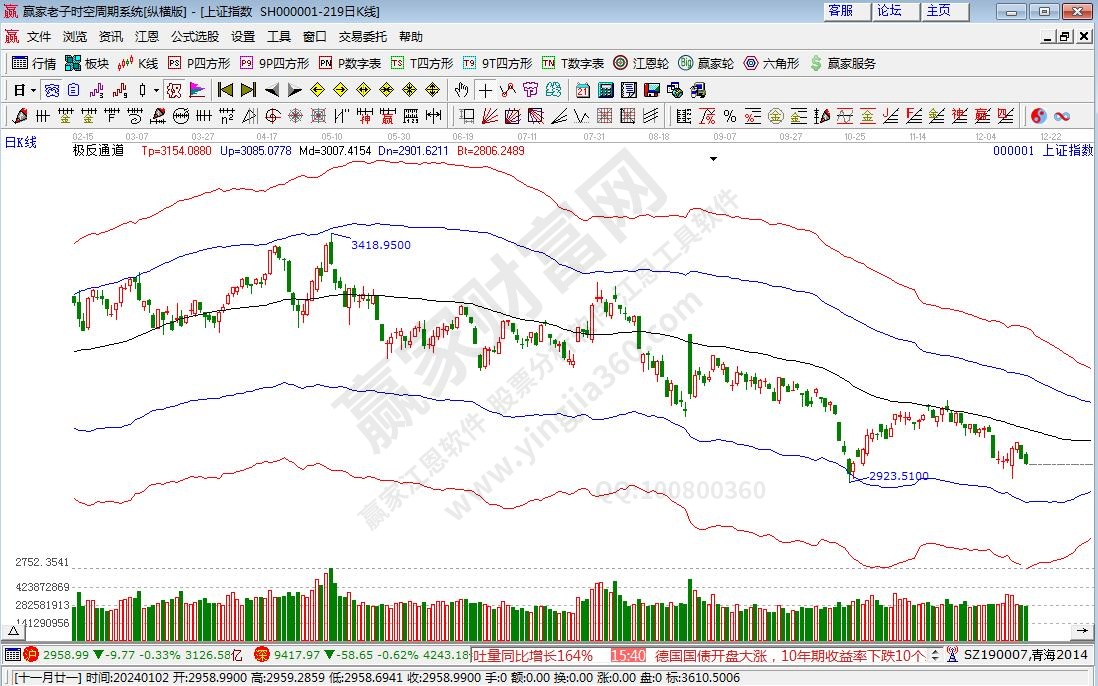Click the yin-yang icon in toolbar
This screenshot has width=1098, height=686.
[x=1038, y=115]
